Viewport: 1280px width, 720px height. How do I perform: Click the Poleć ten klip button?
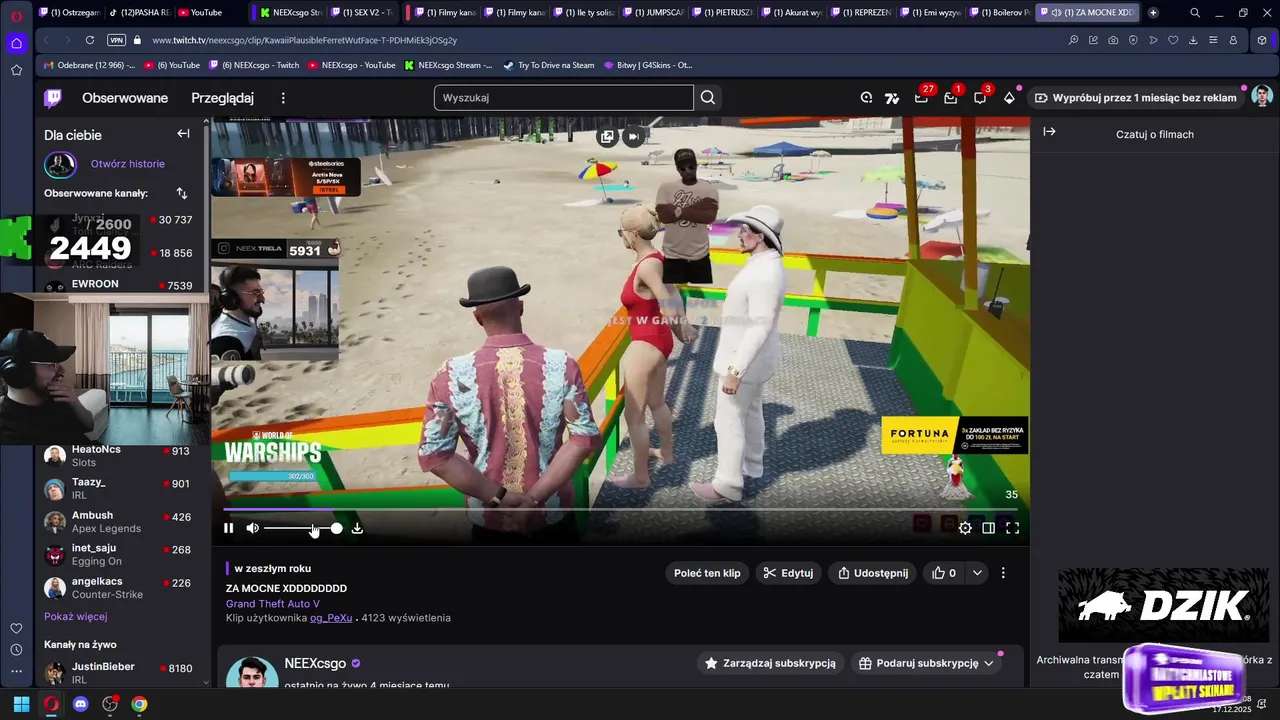point(707,573)
